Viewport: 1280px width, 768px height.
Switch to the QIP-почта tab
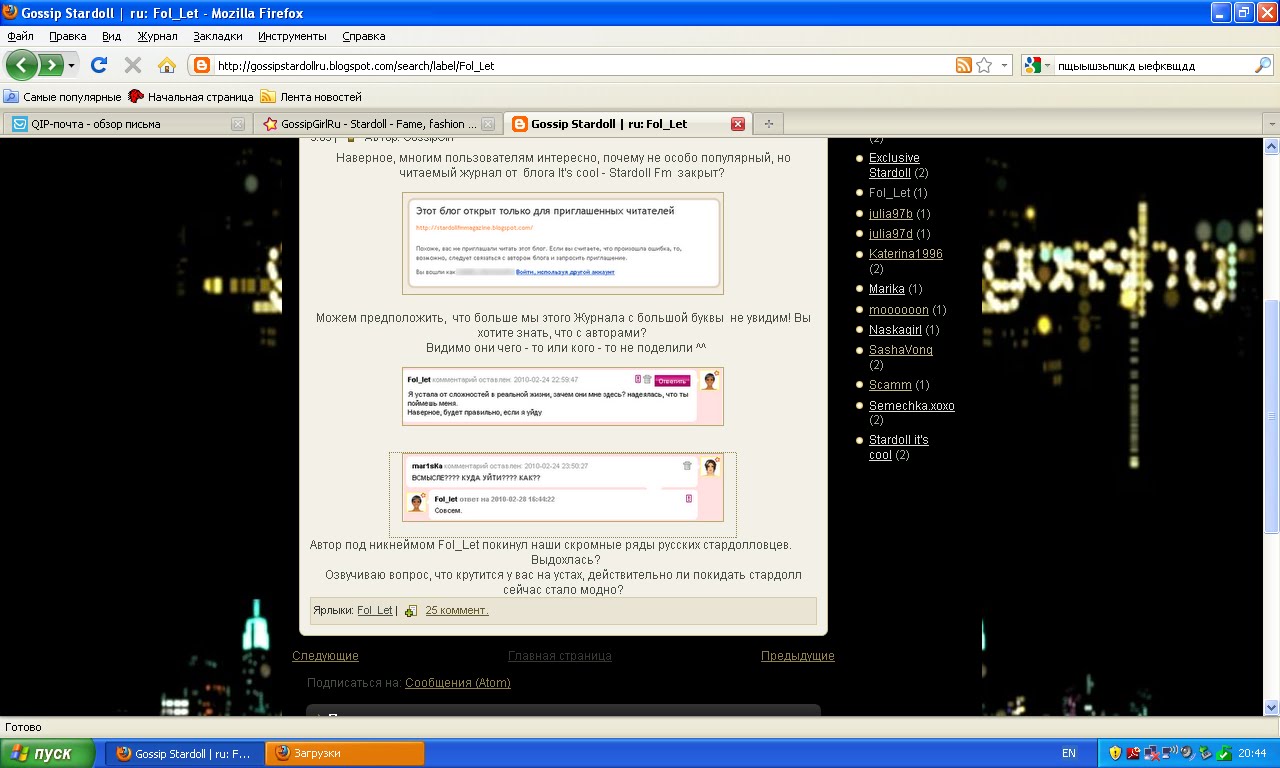coord(126,124)
